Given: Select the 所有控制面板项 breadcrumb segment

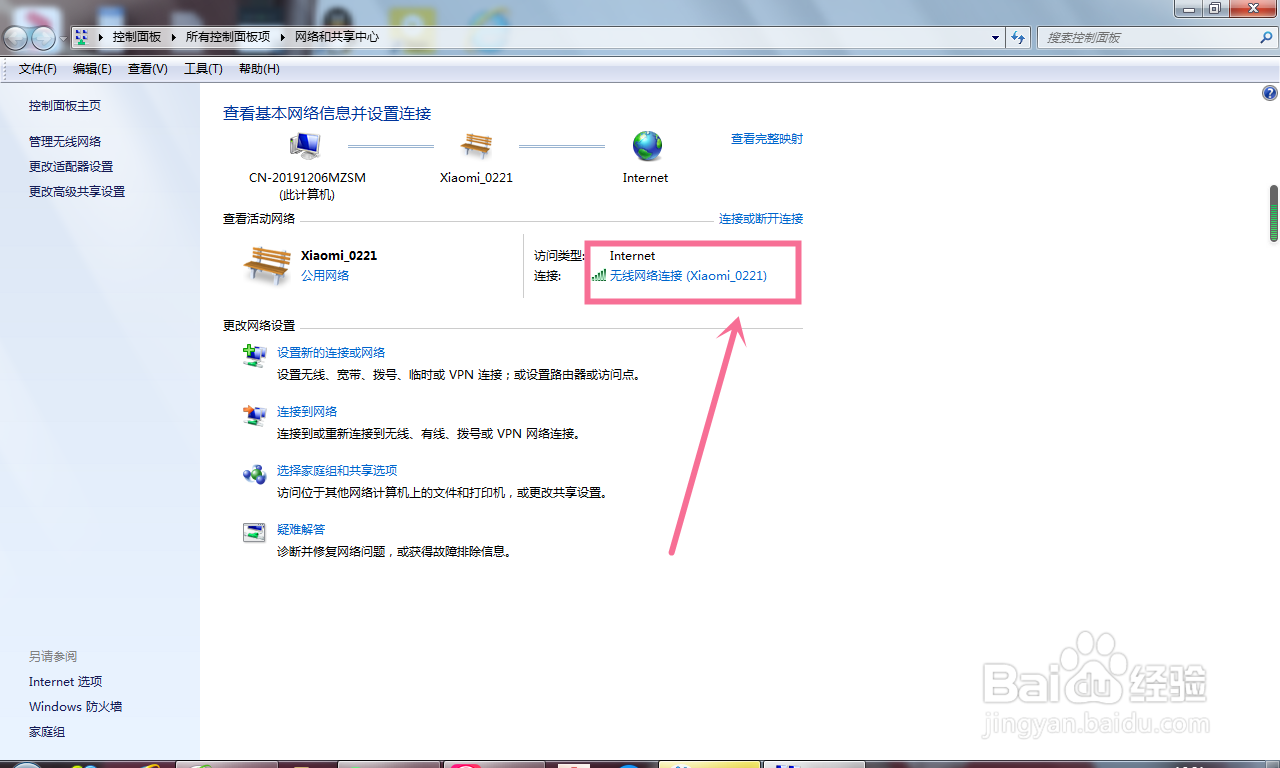Looking at the screenshot, I should coord(228,37).
